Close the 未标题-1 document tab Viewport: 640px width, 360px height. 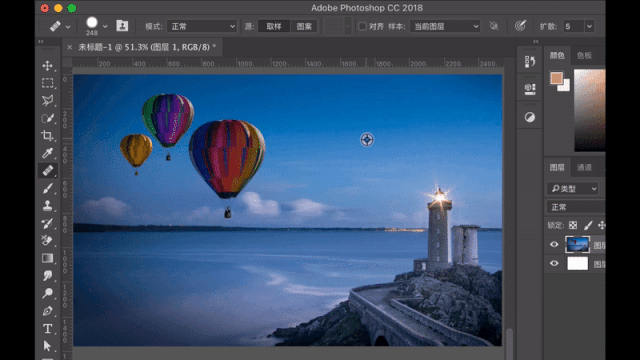tap(69, 47)
